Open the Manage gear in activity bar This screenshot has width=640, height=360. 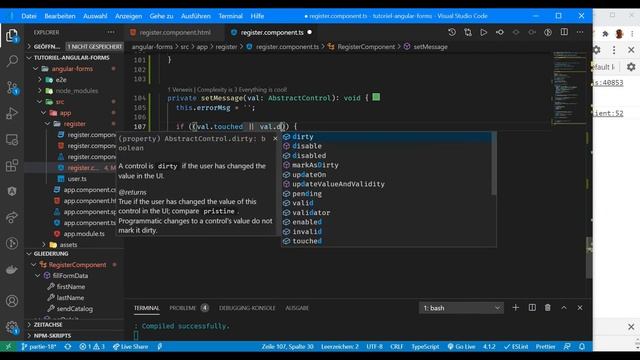(x=12, y=327)
